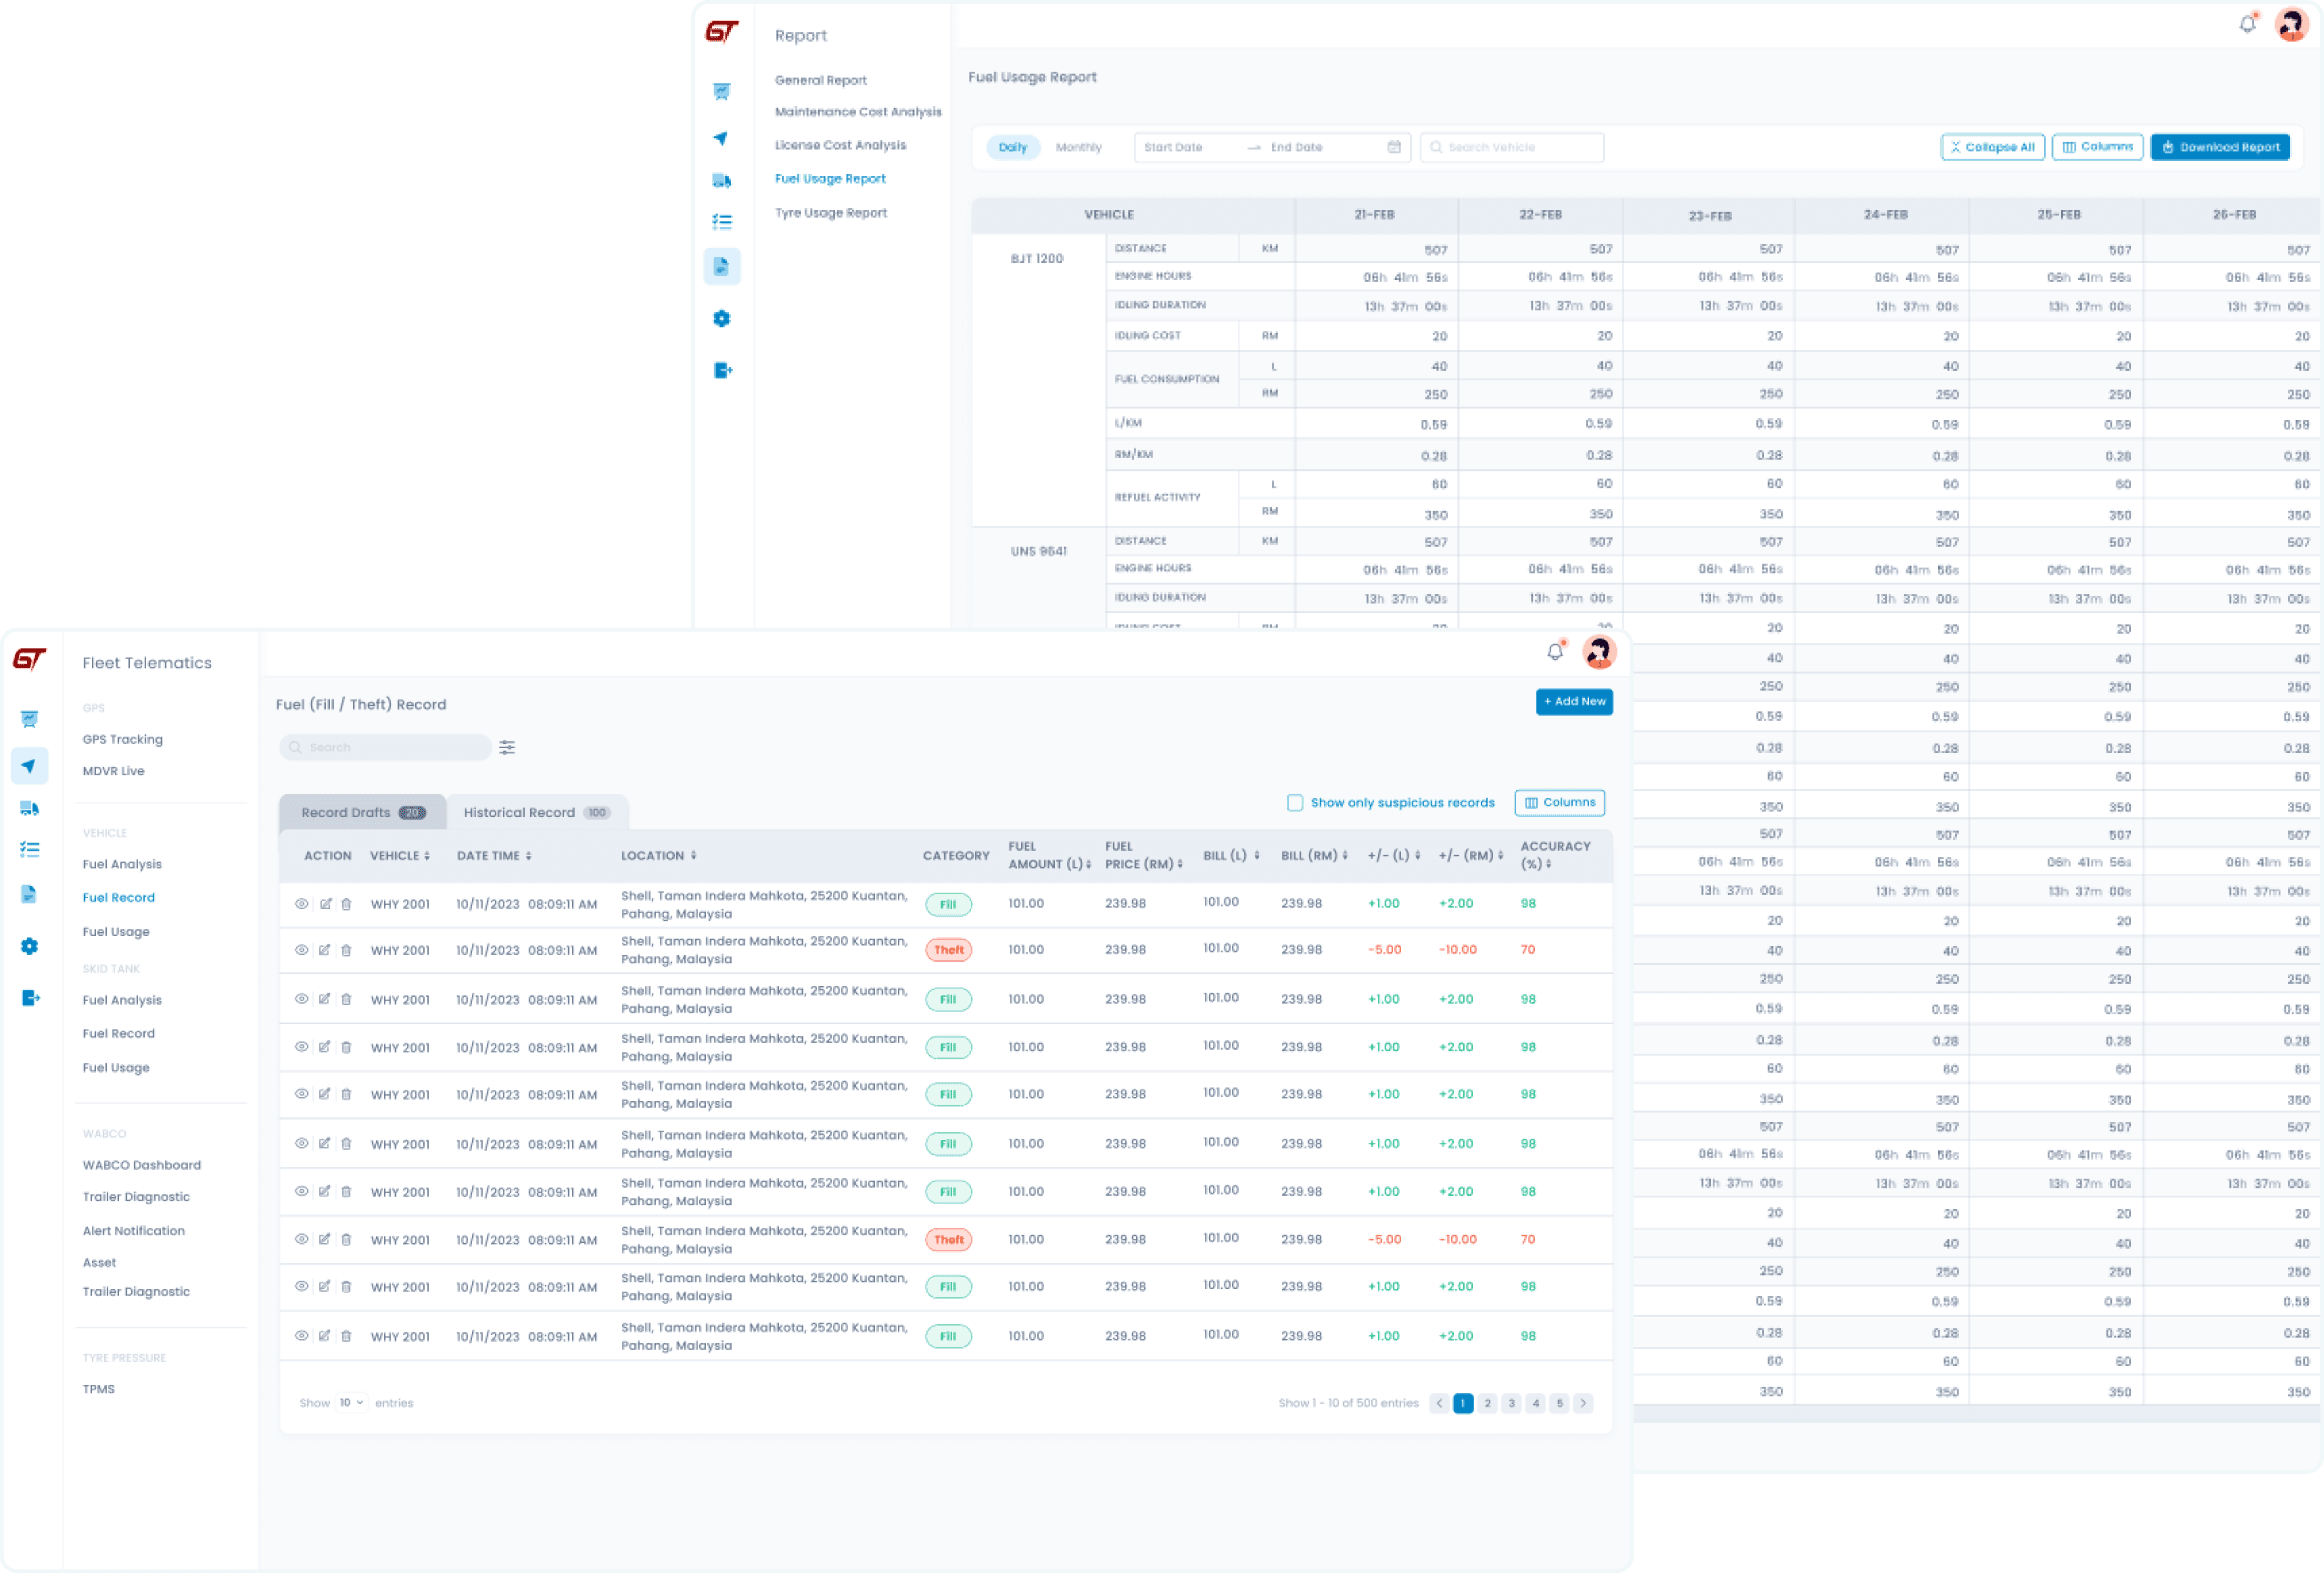Click the GPS navigation arrow sidebar icon
This screenshot has height=1573, width=2324.
[x=29, y=766]
